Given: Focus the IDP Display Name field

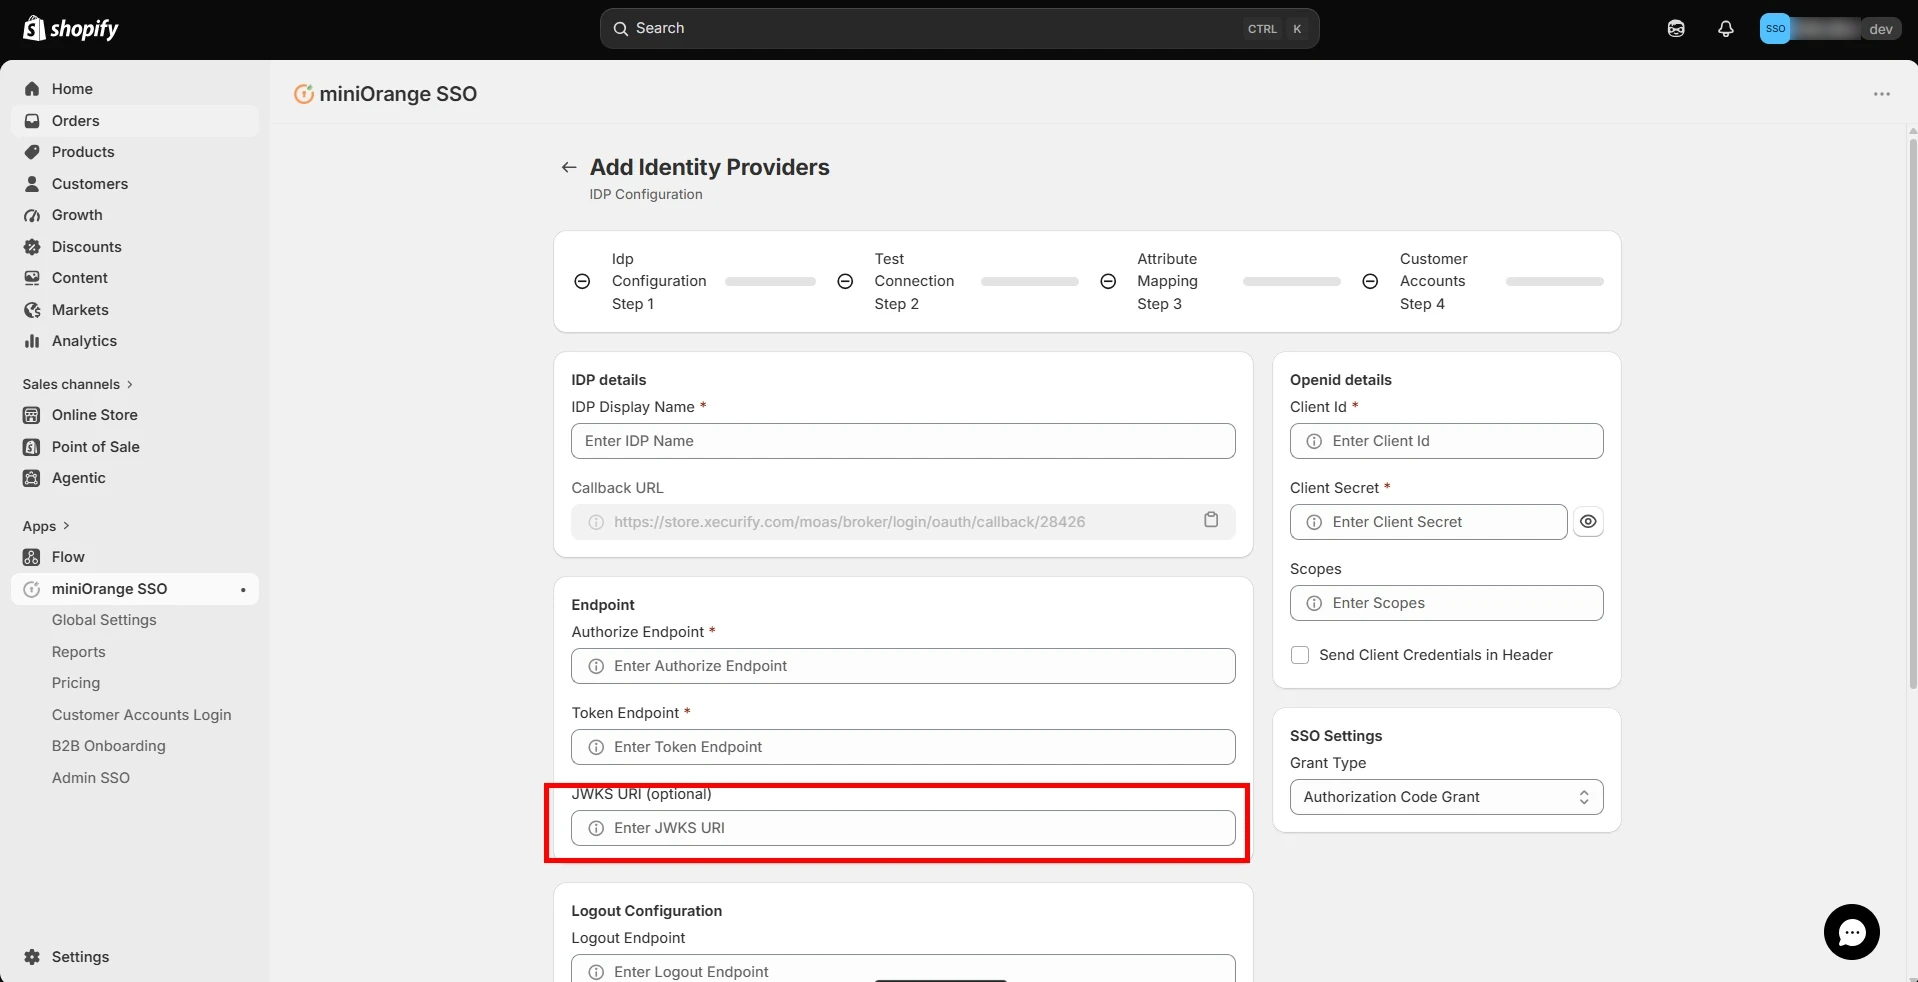Looking at the screenshot, I should (x=903, y=441).
